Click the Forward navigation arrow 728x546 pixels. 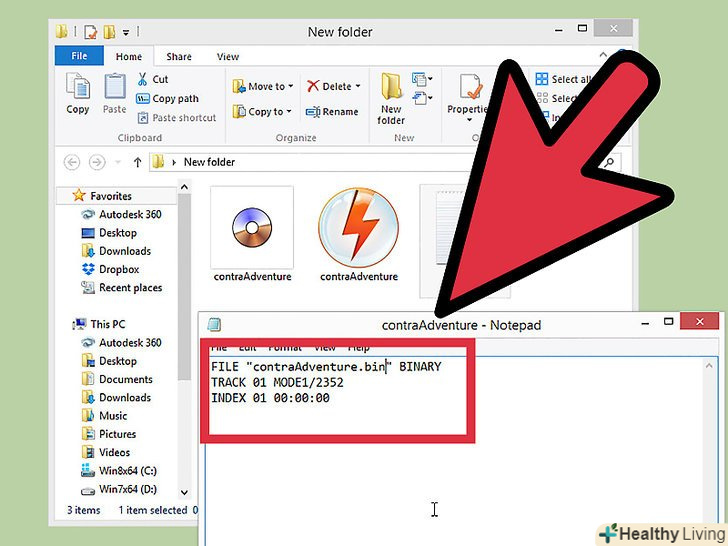click(97, 162)
